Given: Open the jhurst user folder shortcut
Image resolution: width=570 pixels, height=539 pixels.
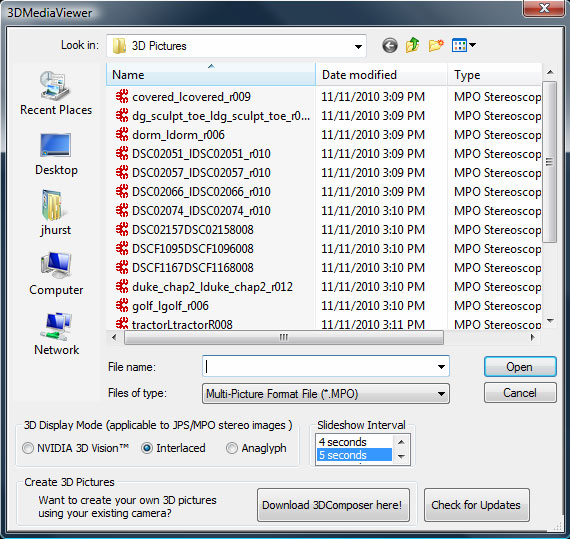Looking at the screenshot, I should [x=56, y=214].
